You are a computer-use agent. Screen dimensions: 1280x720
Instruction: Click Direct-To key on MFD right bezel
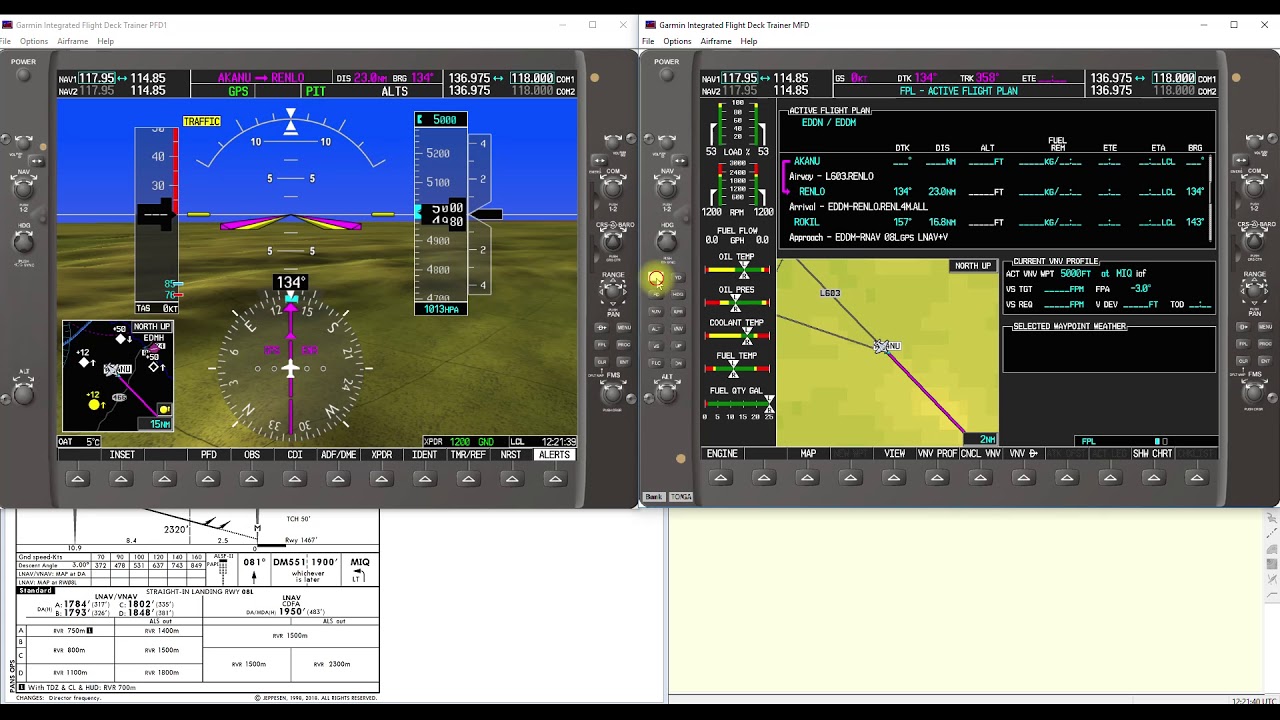tap(1242, 326)
